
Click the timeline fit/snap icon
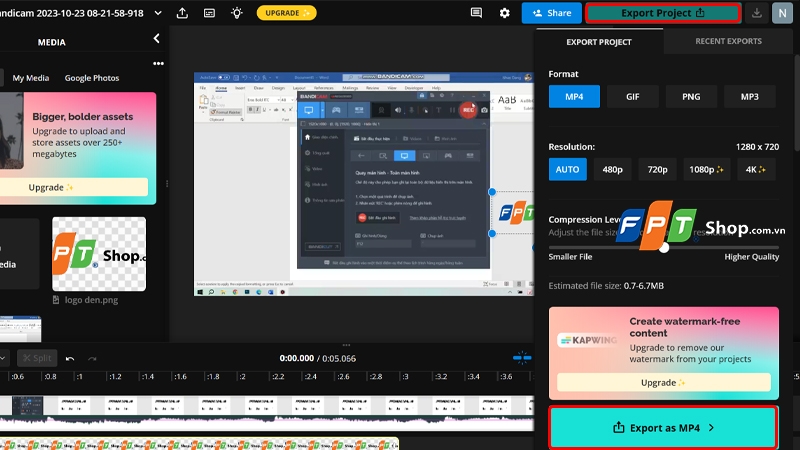point(522,358)
